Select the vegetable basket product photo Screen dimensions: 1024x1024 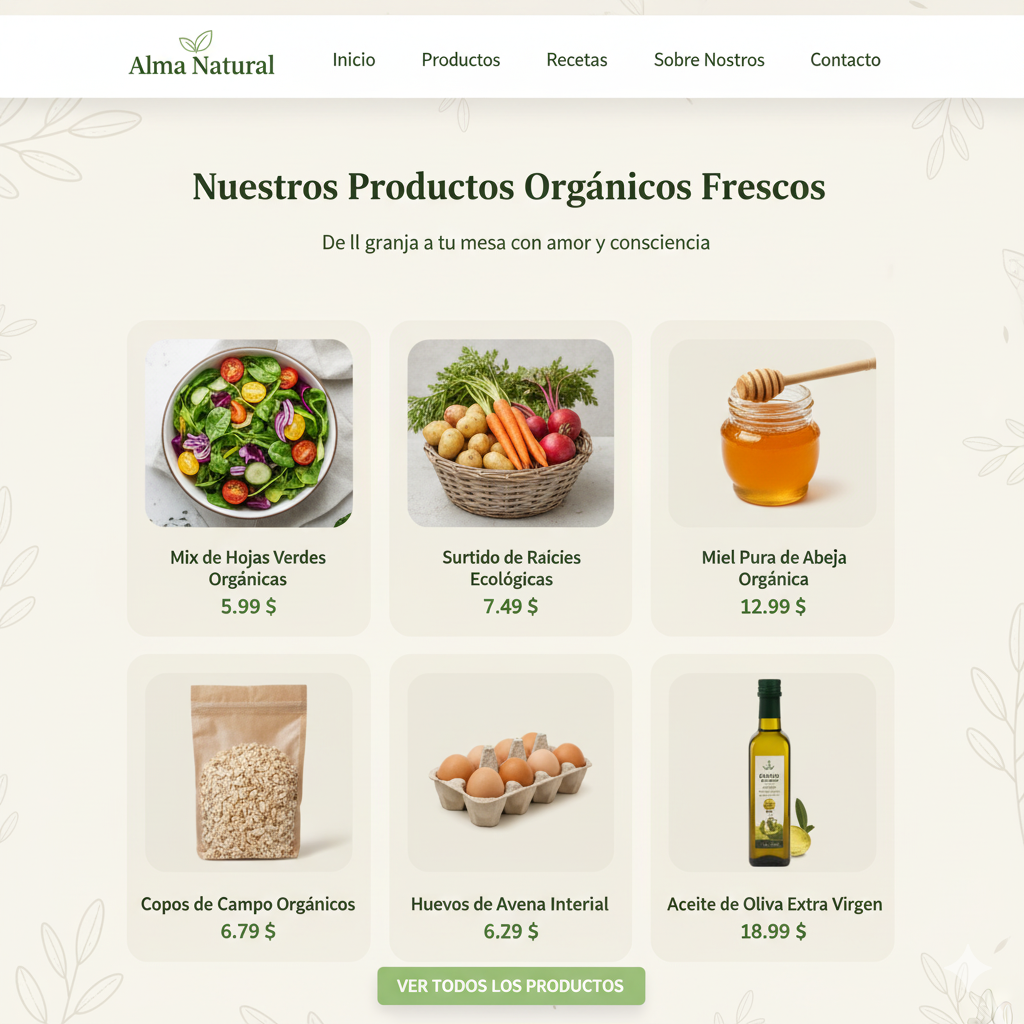pyautogui.click(x=511, y=433)
